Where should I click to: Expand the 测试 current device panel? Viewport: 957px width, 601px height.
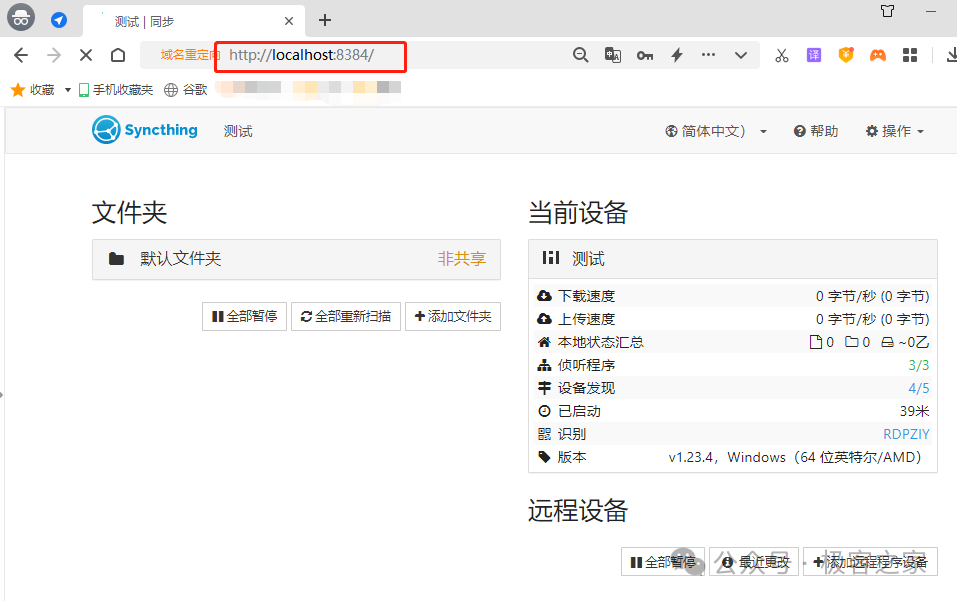click(732, 259)
